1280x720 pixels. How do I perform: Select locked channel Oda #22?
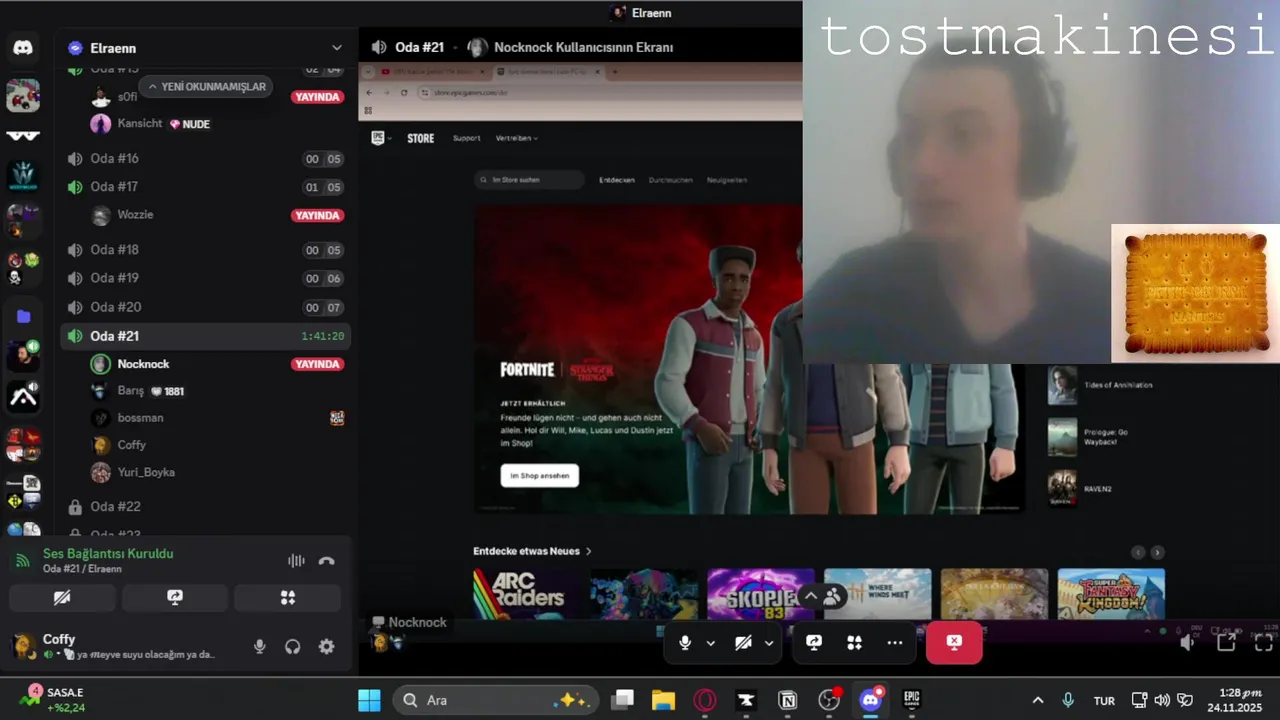(205, 507)
